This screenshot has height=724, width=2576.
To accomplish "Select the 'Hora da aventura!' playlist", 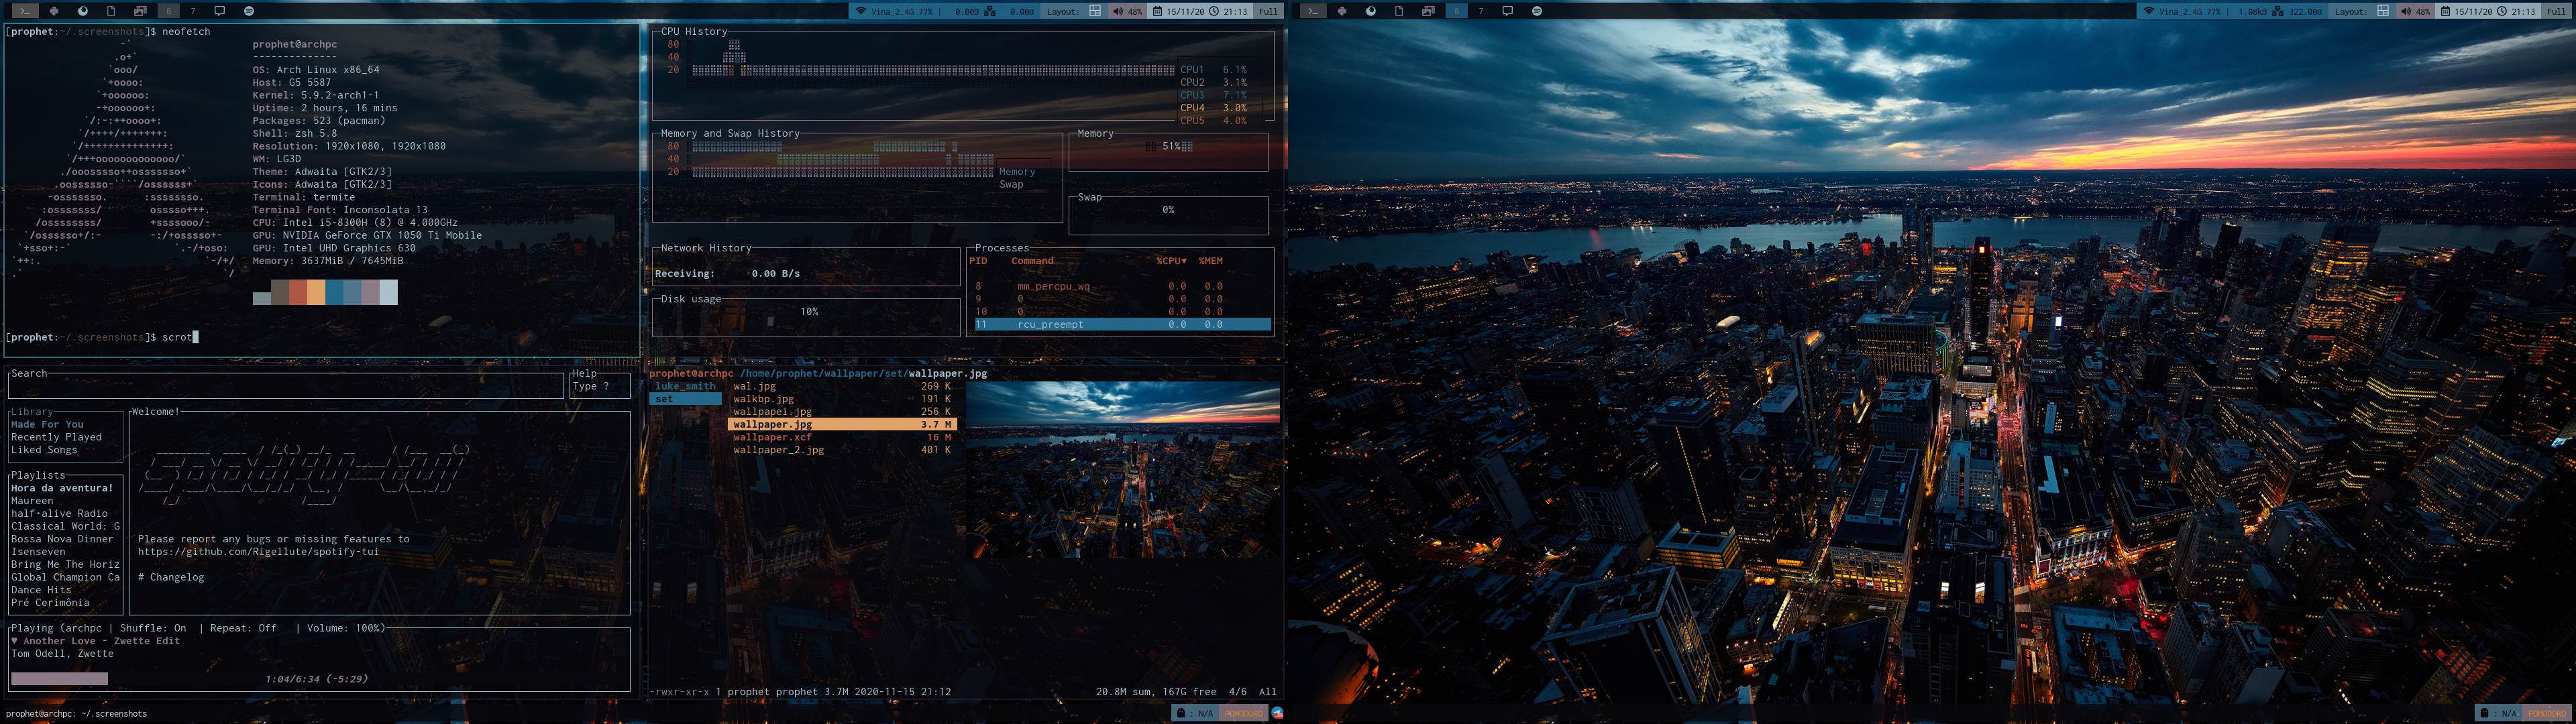I will (x=62, y=488).
